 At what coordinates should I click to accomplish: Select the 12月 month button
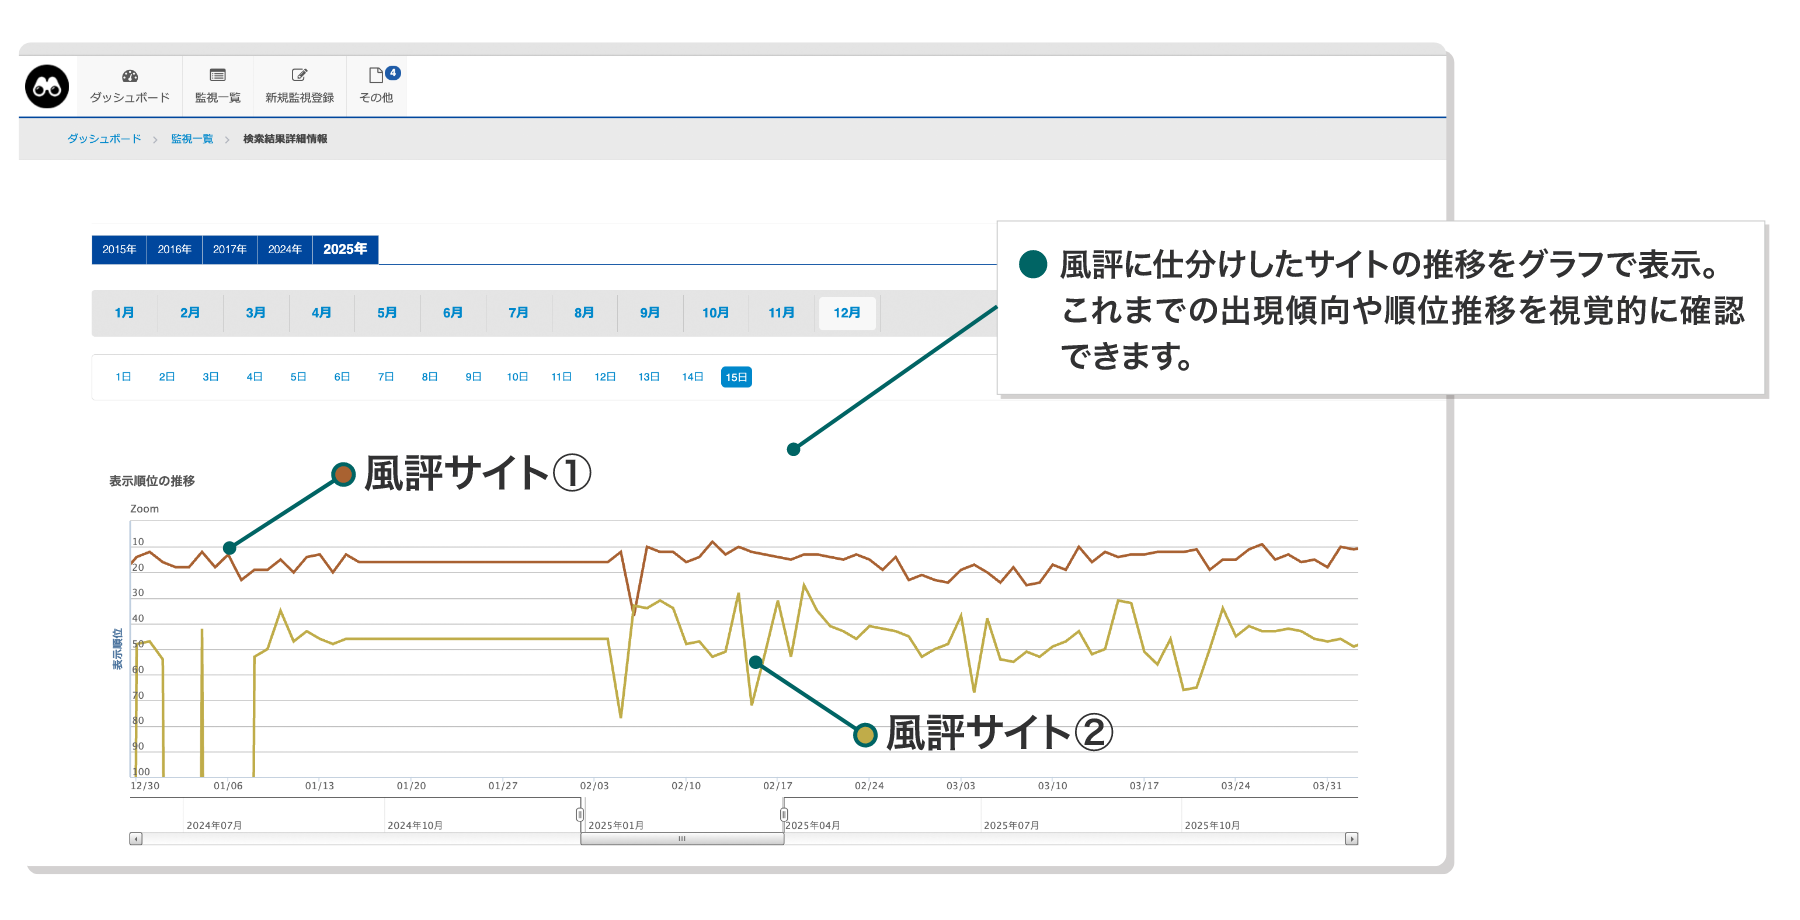(x=847, y=313)
